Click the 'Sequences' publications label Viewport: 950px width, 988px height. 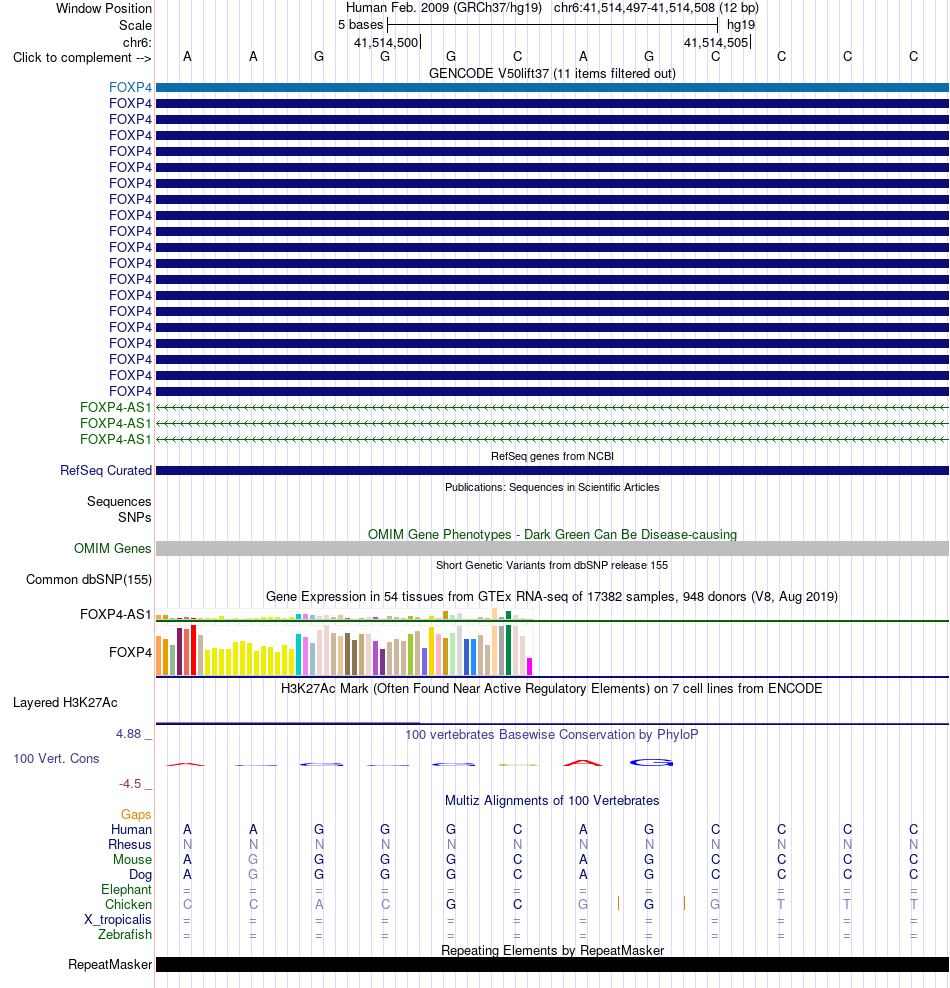(119, 502)
